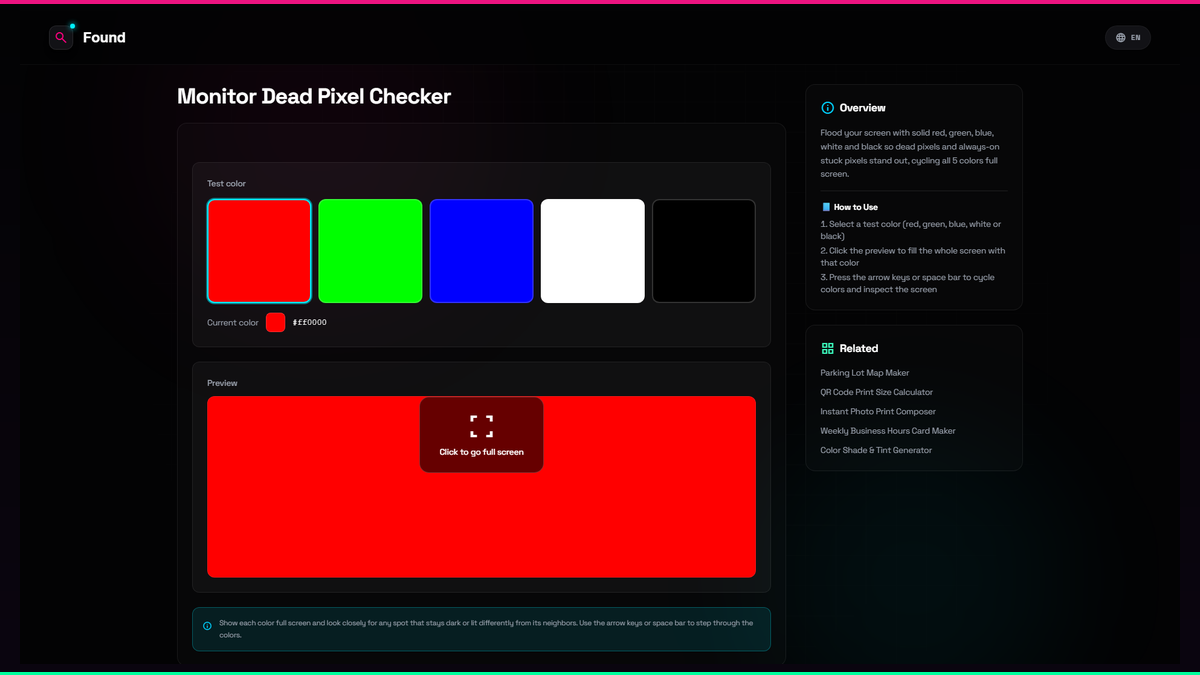Open Instant Photo Print Composer link

click(x=878, y=411)
